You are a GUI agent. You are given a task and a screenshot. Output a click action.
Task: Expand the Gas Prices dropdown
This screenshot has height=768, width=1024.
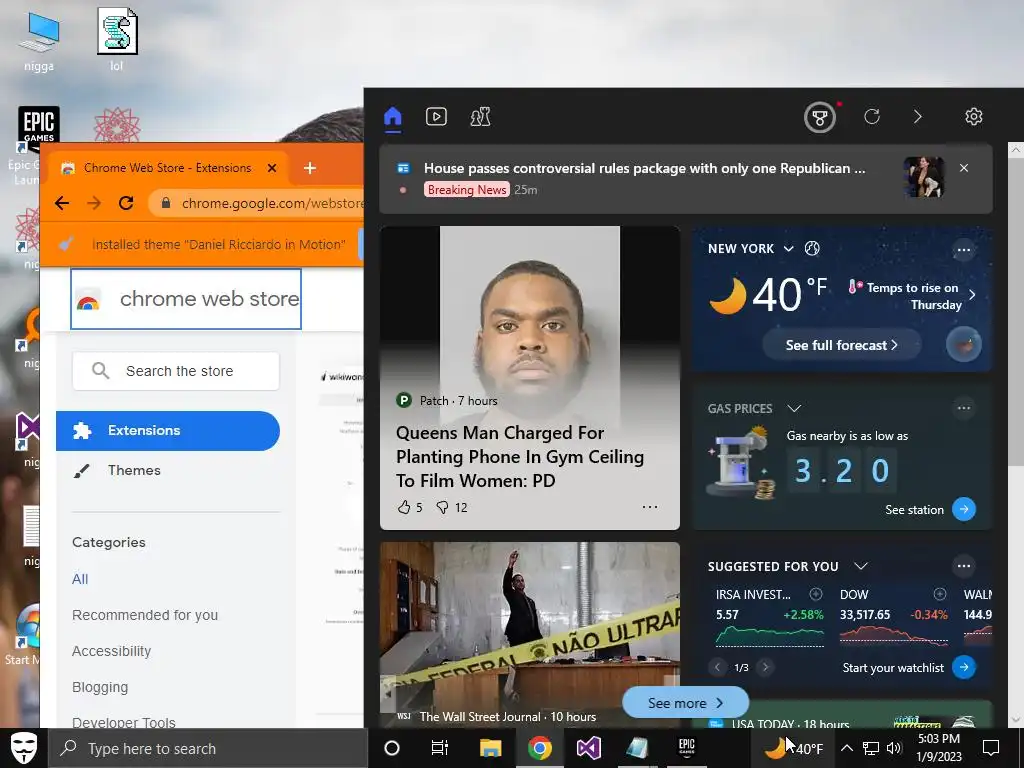pyautogui.click(x=794, y=409)
